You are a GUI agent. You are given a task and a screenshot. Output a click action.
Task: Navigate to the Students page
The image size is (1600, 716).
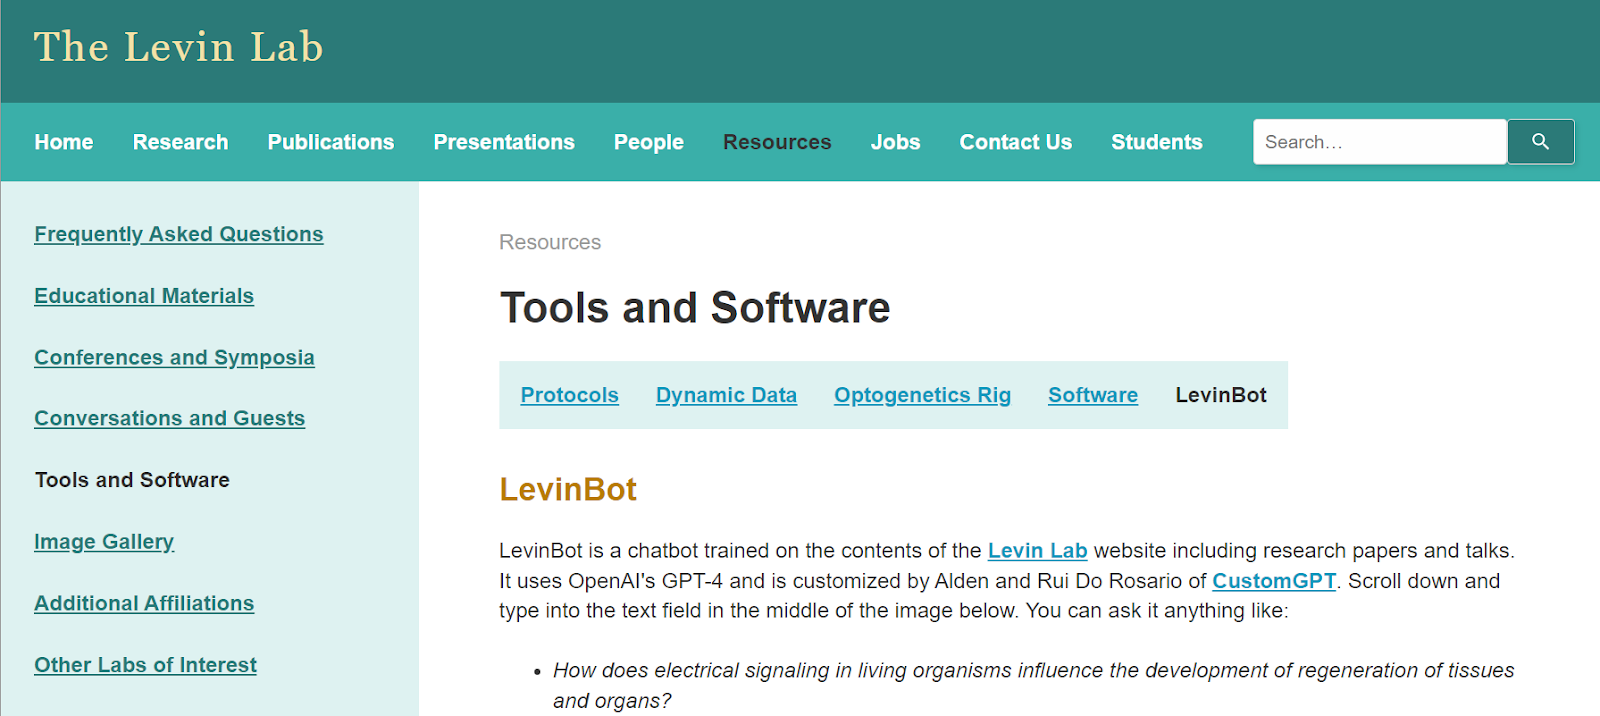pyautogui.click(x=1156, y=142)
